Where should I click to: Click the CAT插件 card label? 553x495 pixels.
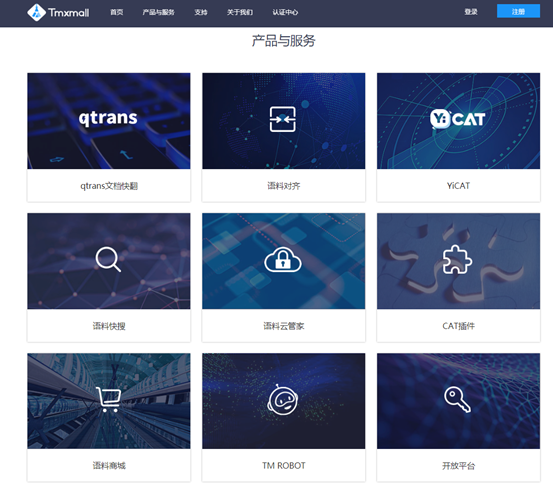[458, 326]
